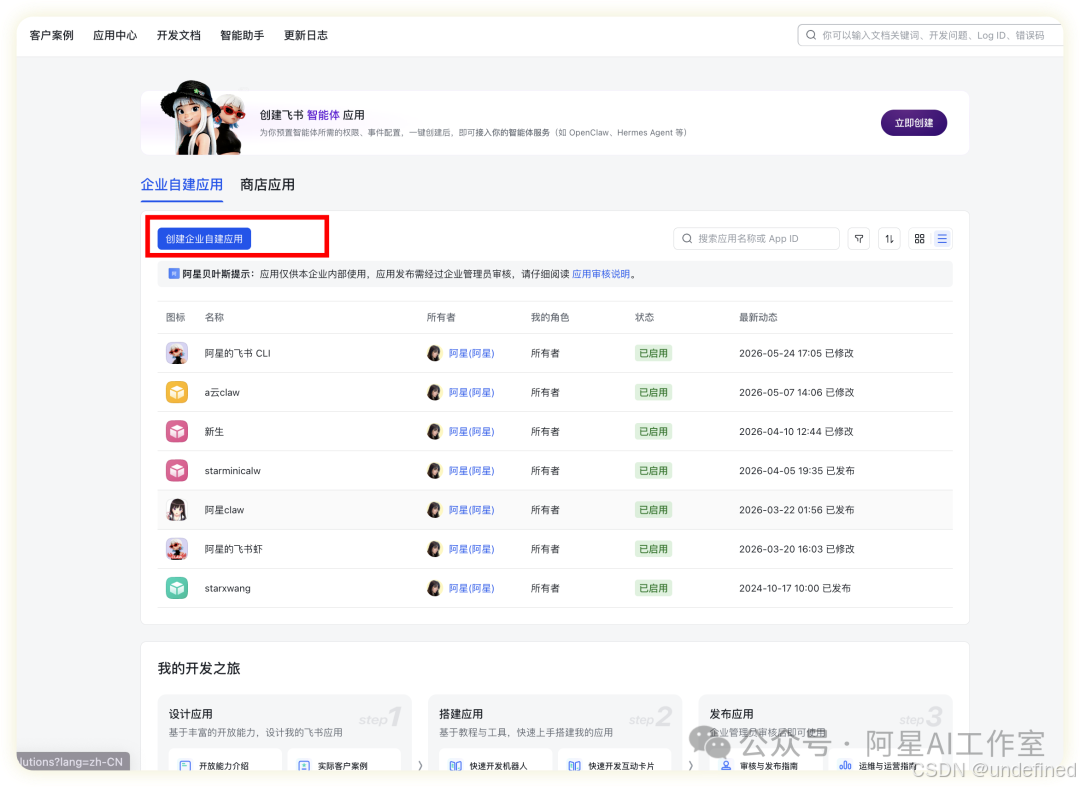
Task: Expand 搭建应用 step with right chevron
Action: (x=690, y=765)
